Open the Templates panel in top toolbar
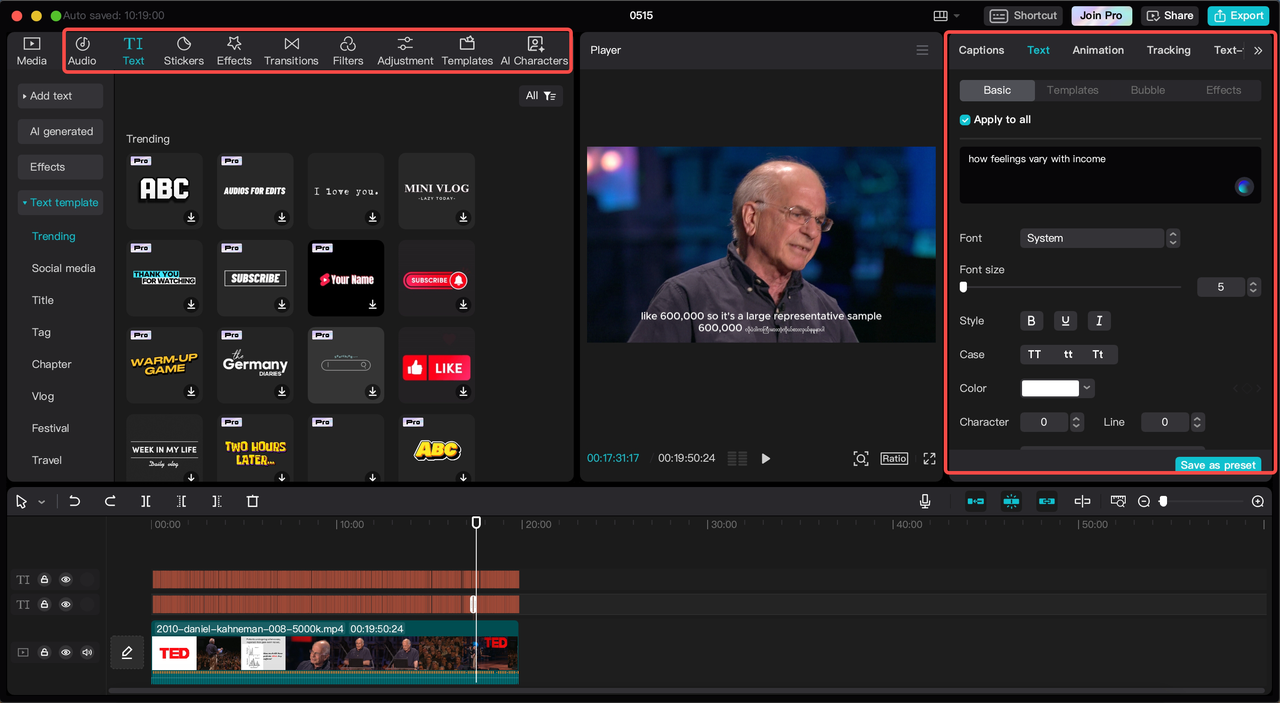The width and height of the screenshot is (1280, 703). coord(467,51)
